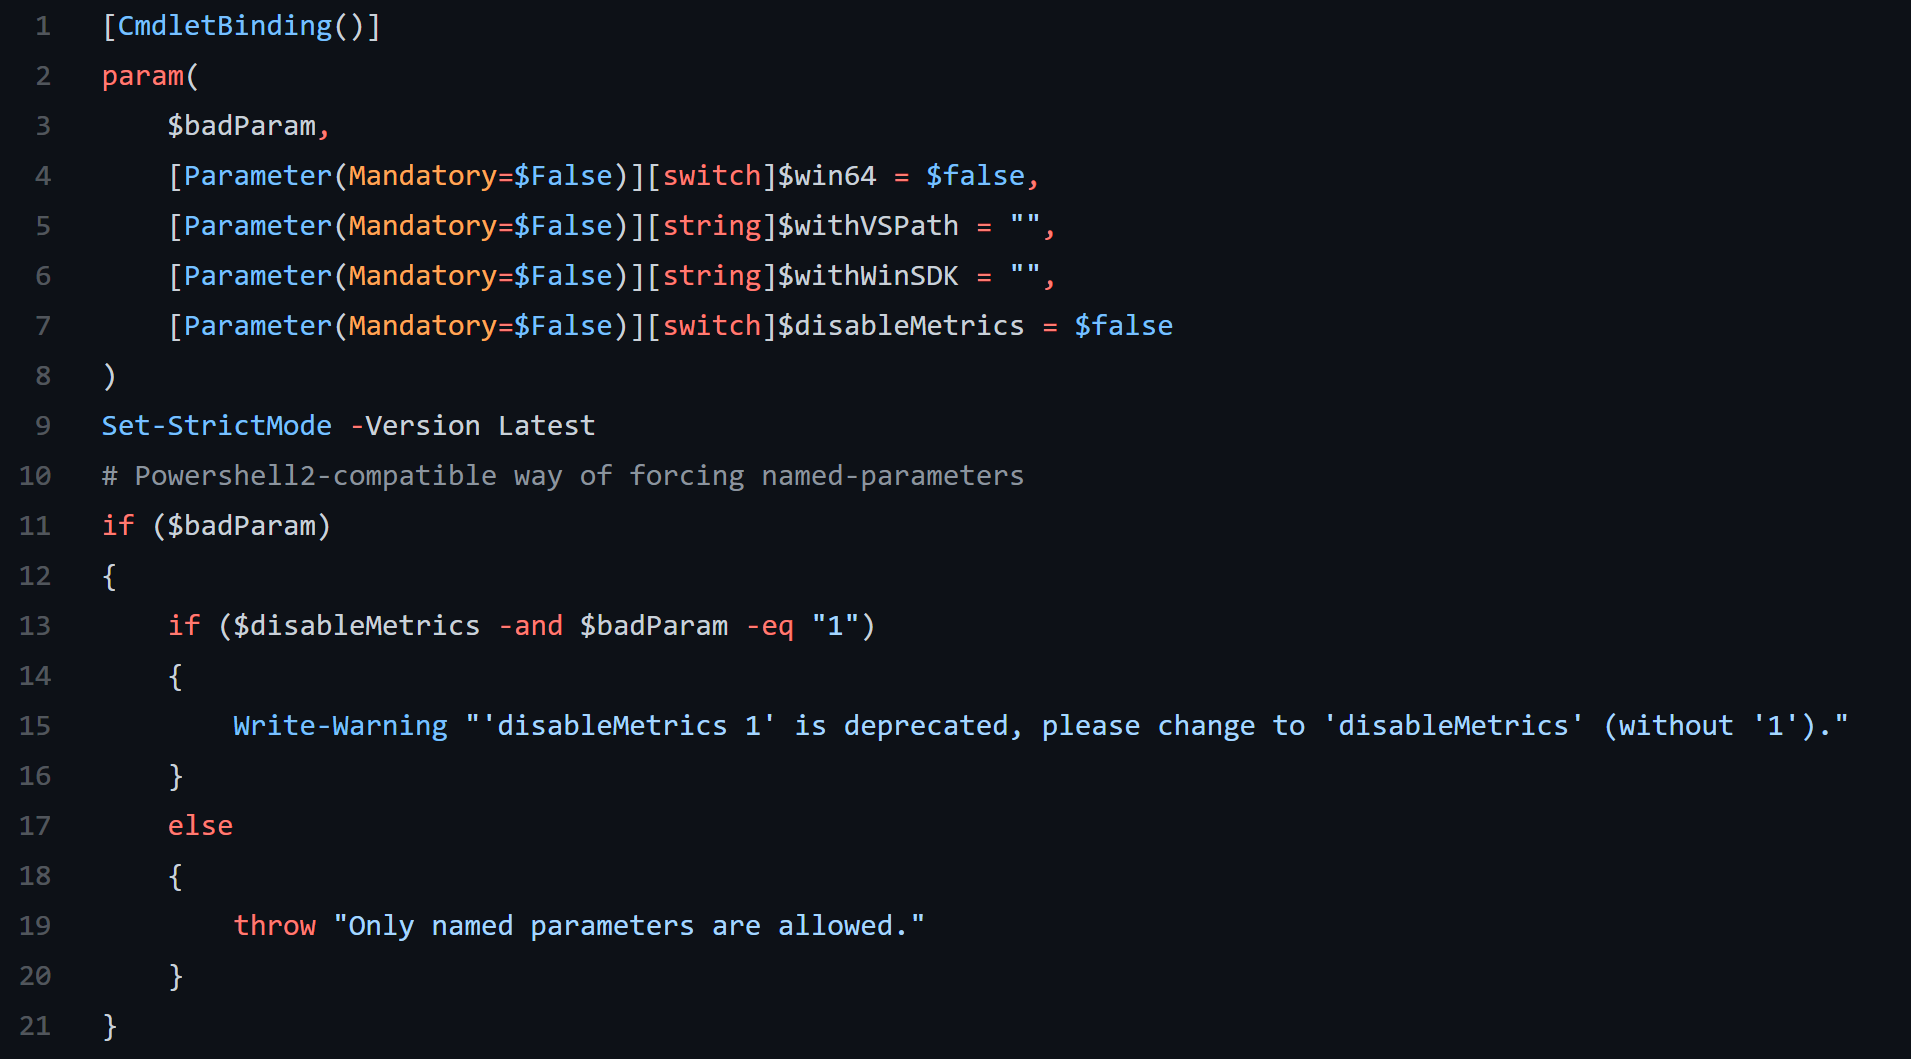Click the $withVSPath variable name
Viewport: 1911px width, 1059px height.
click(868, 226)
